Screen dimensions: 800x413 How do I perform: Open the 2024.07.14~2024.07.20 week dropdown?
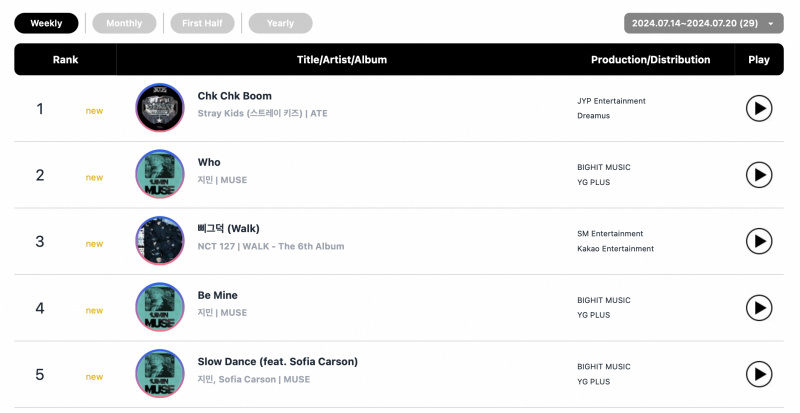click(704, 23)
